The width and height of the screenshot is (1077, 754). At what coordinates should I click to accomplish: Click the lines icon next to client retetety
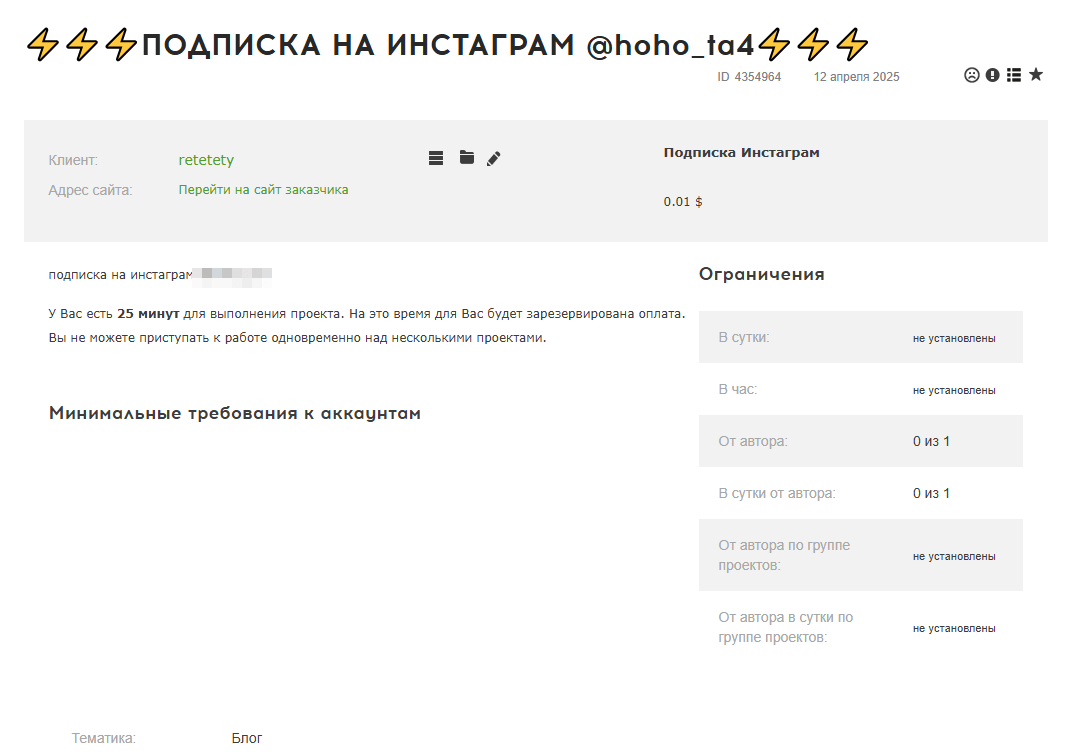pyautogui.click(x=435, y=158)
